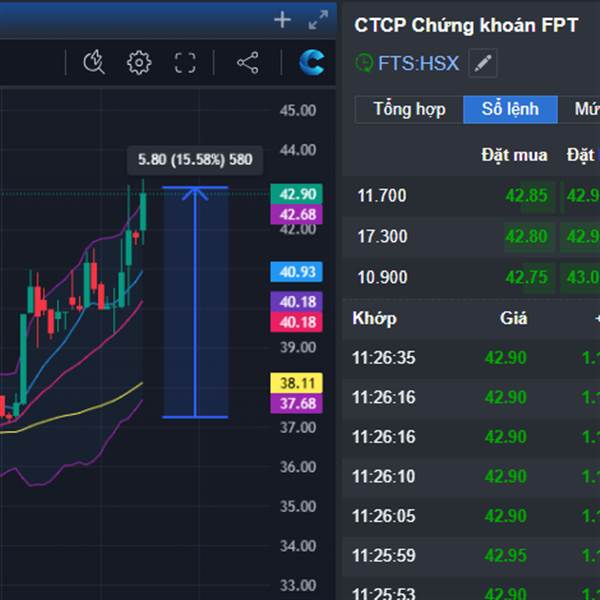Click bid volume 10.900
Image resolution: width=600 pixels, height=600 pixels.
[382, 277]
